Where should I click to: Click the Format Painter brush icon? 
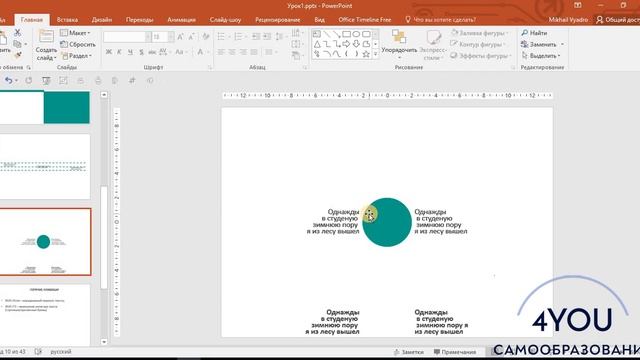coord(18,55)
